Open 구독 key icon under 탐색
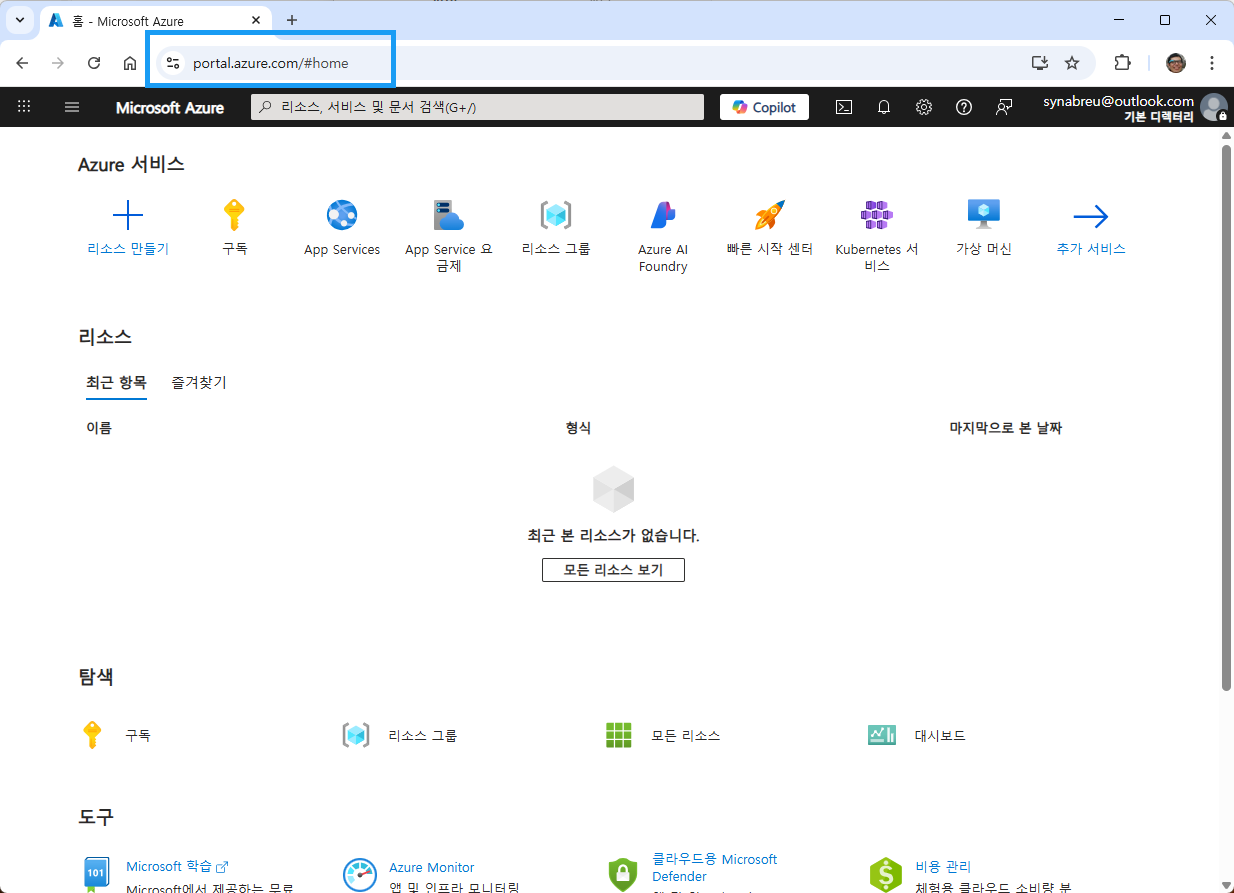 pos(92,735)
